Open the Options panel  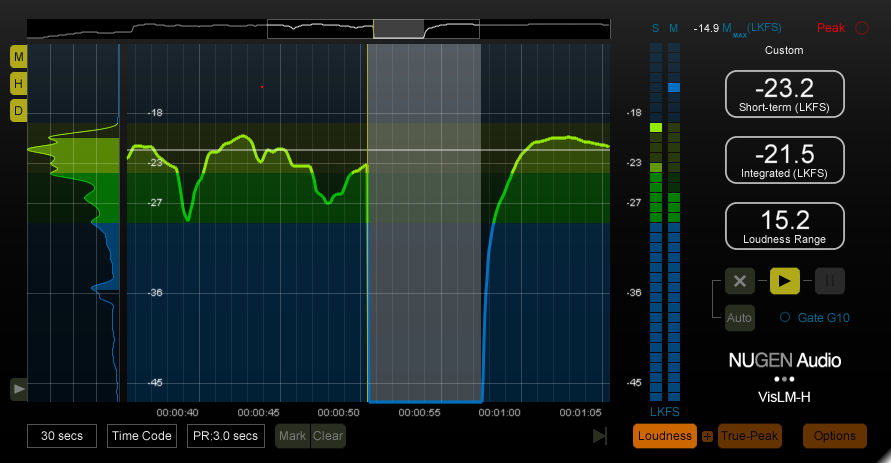[834, 436]
